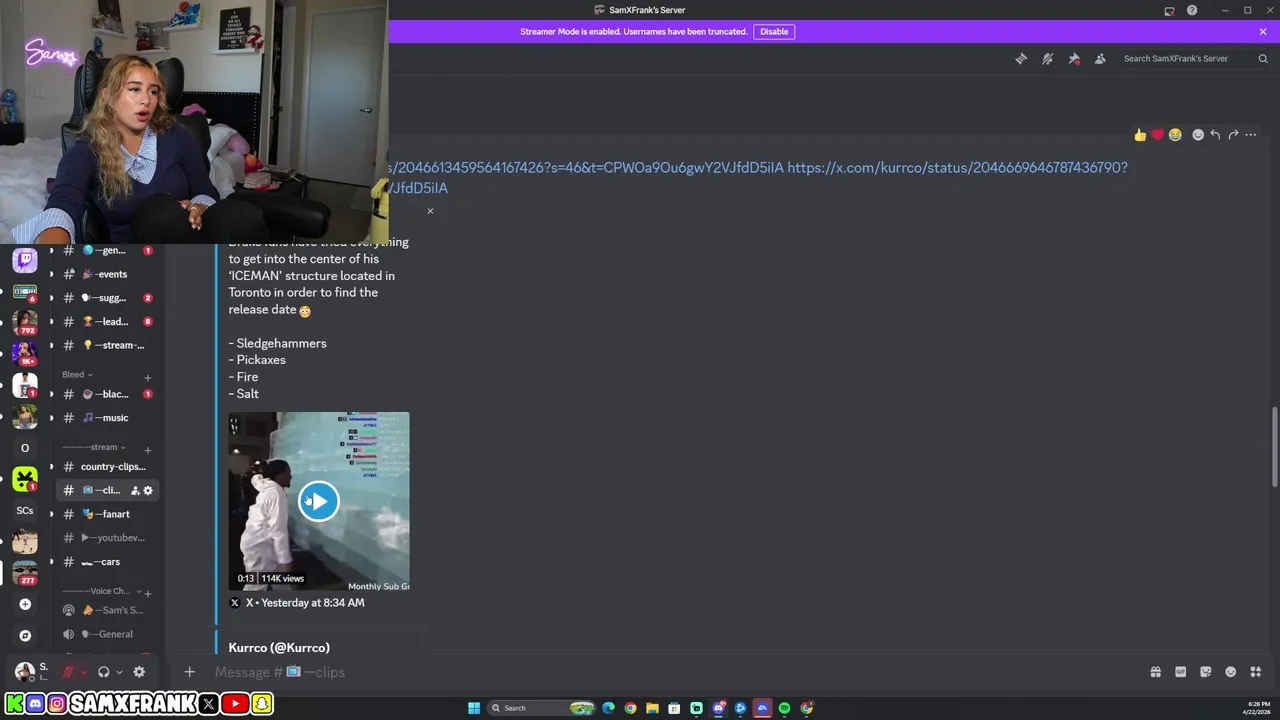Open the stream channel with lightbulb
This screenshot has height=720, width=1280.
click(x=107, y=346)
